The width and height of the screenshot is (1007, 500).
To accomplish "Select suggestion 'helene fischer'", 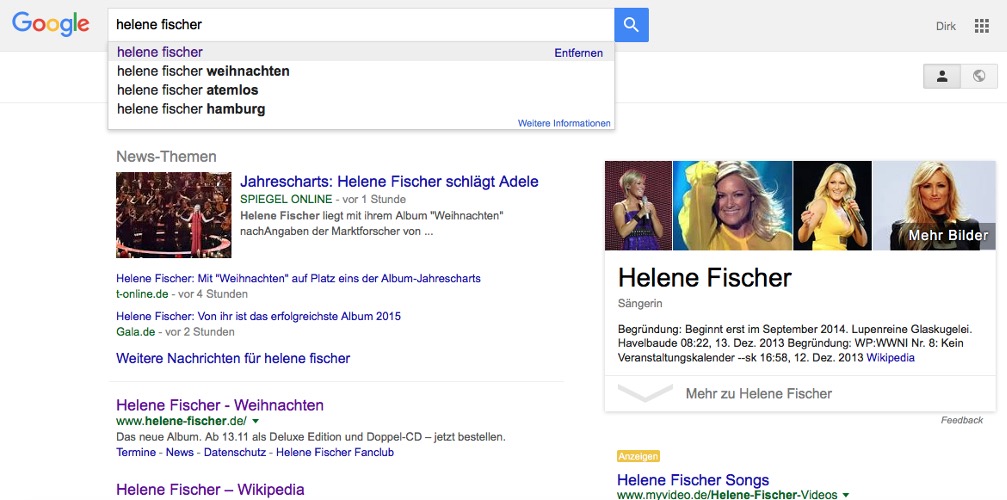I will pos(361,52).
